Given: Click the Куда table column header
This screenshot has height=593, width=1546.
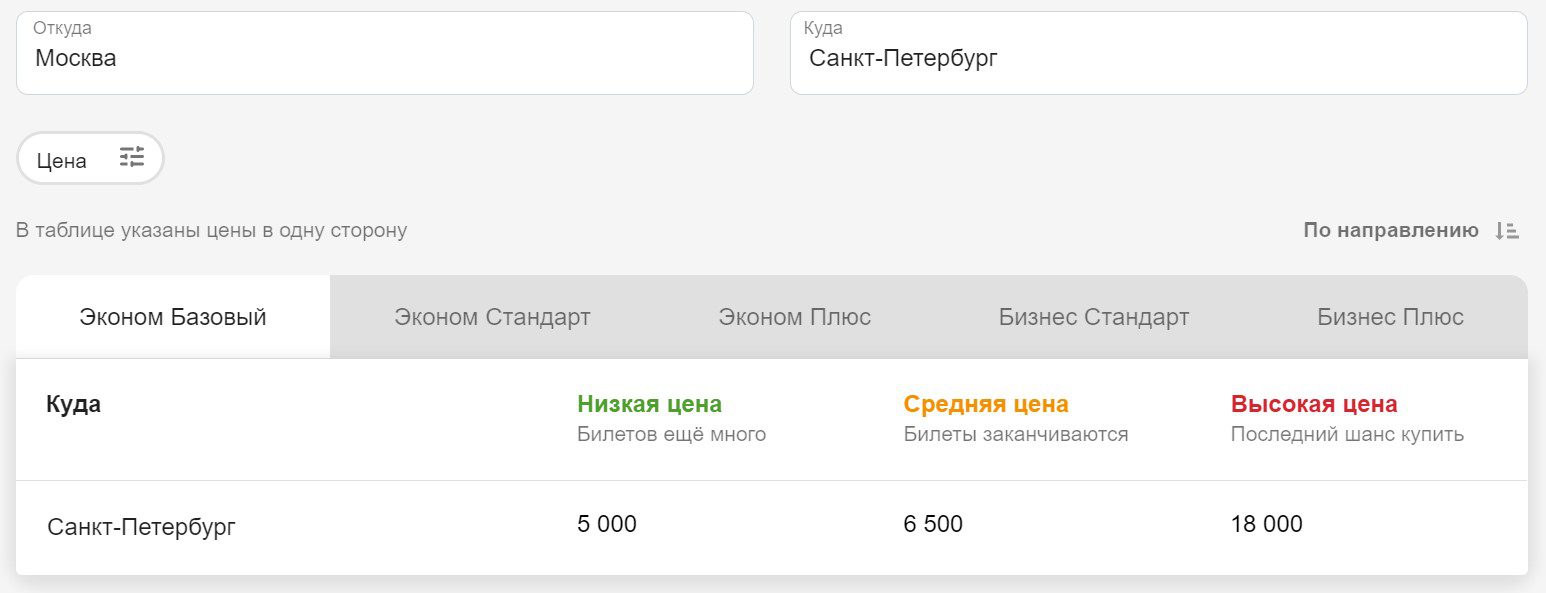Looking at the screenshot, I should coord(74,404).
